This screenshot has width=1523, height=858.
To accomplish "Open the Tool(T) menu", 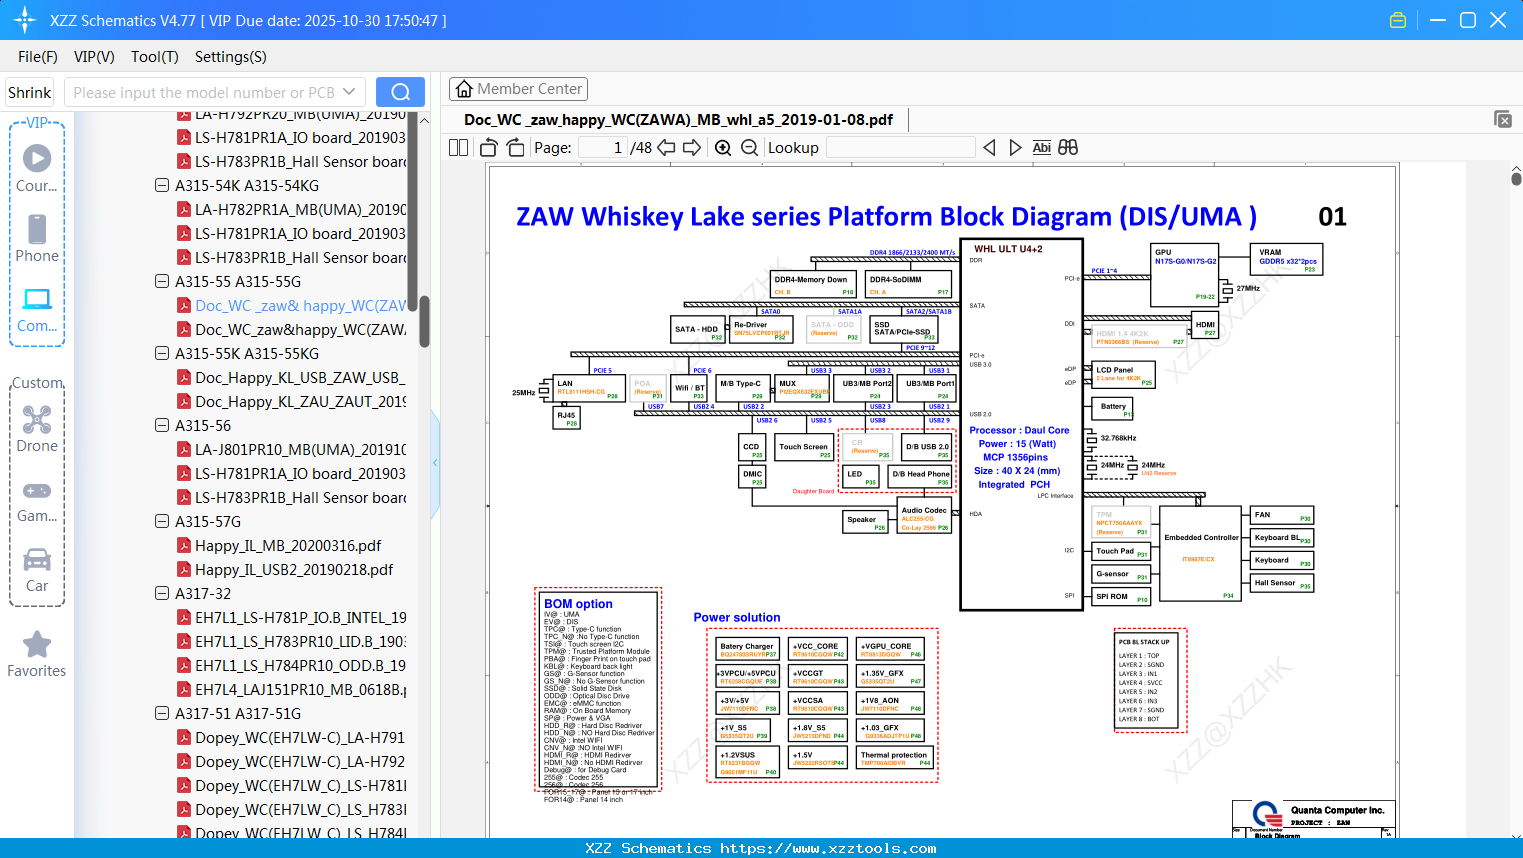I will [x=155, y=57].
